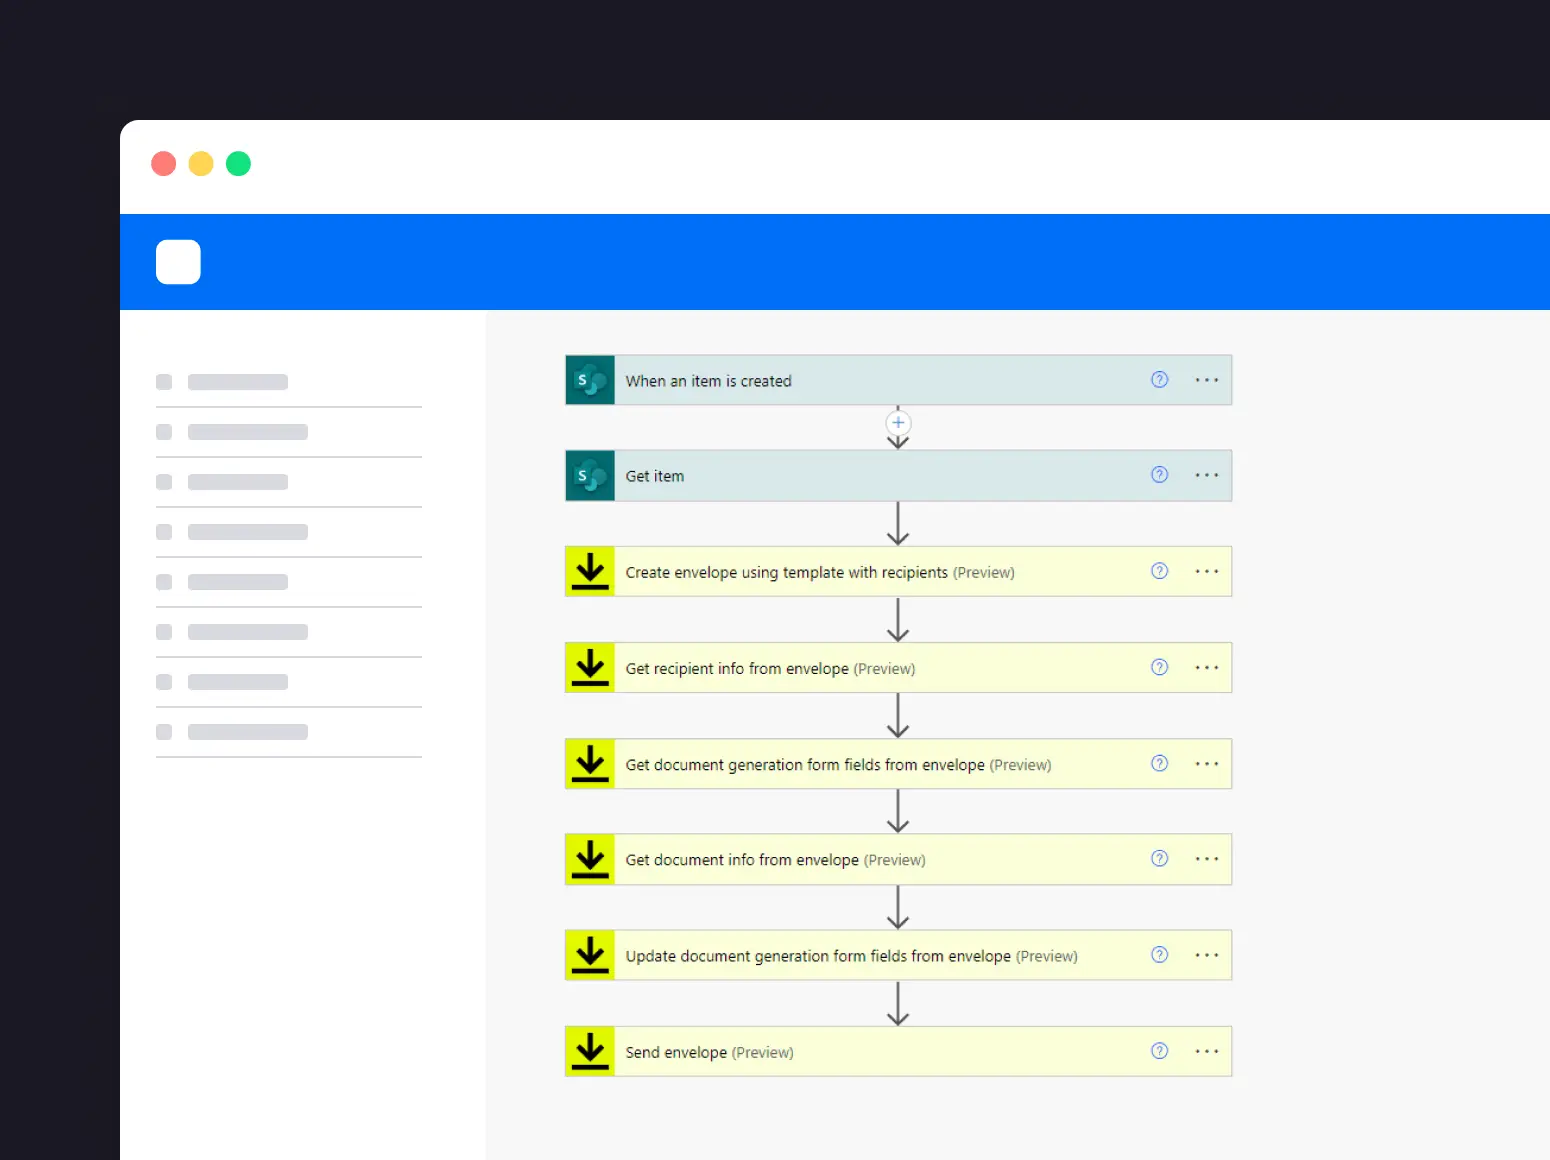Open ellipsis menu on 'Get document generation form fields'

(1207, 763)
